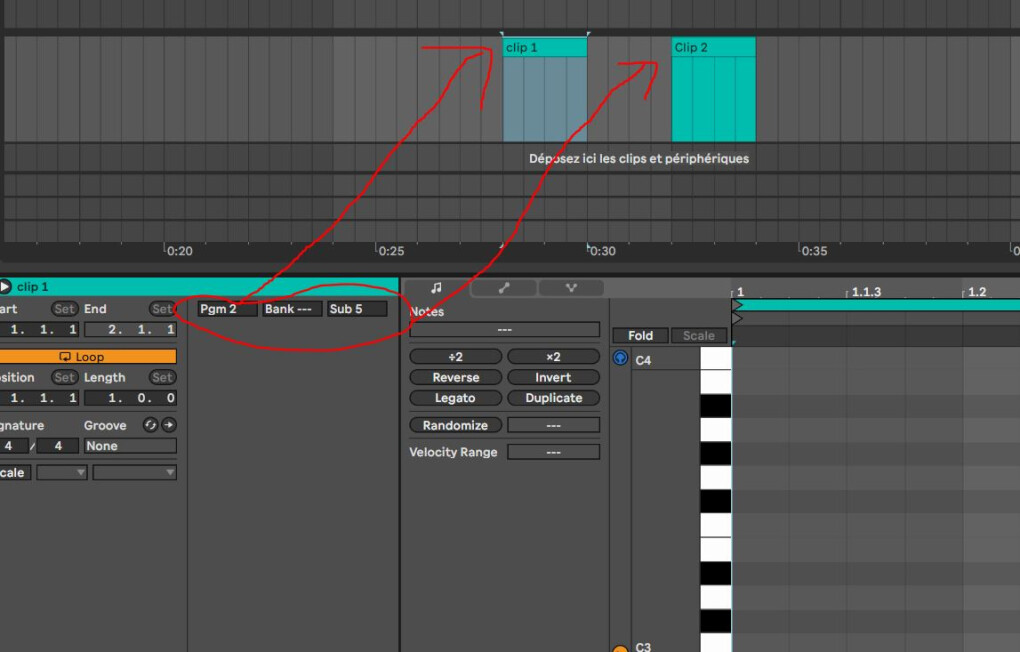Click the ÷2 halve tempo button
1020x652 pixels.
(455, 357)
